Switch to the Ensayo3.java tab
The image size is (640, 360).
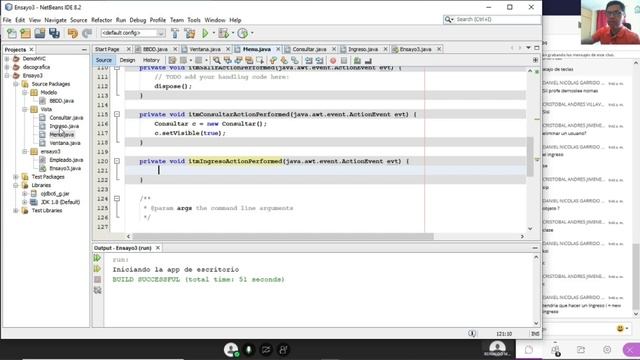click(415, 49)
